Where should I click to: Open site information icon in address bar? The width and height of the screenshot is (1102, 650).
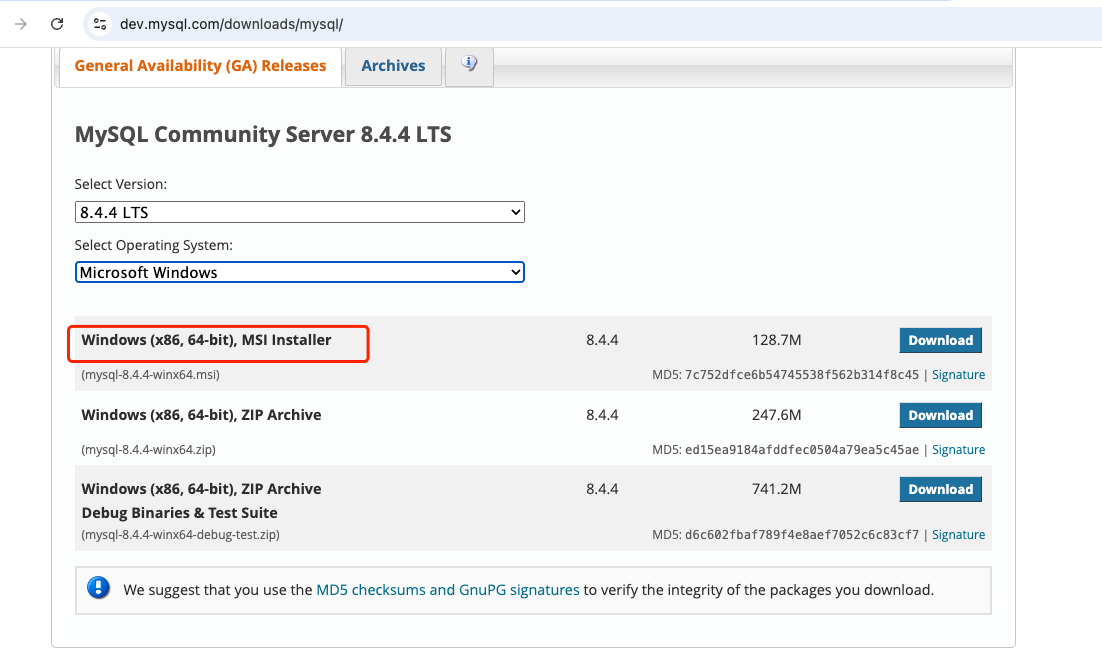(100, 24)
